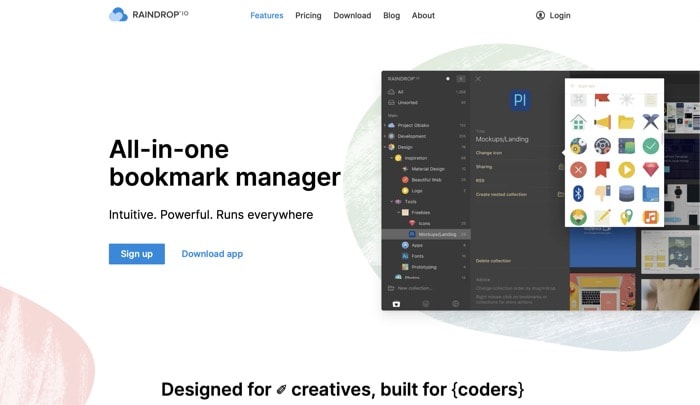Visit the Blog link in the nav
The width and height of the screenshot is (700, 405).
pyautogui.click(x=391, y=15)
